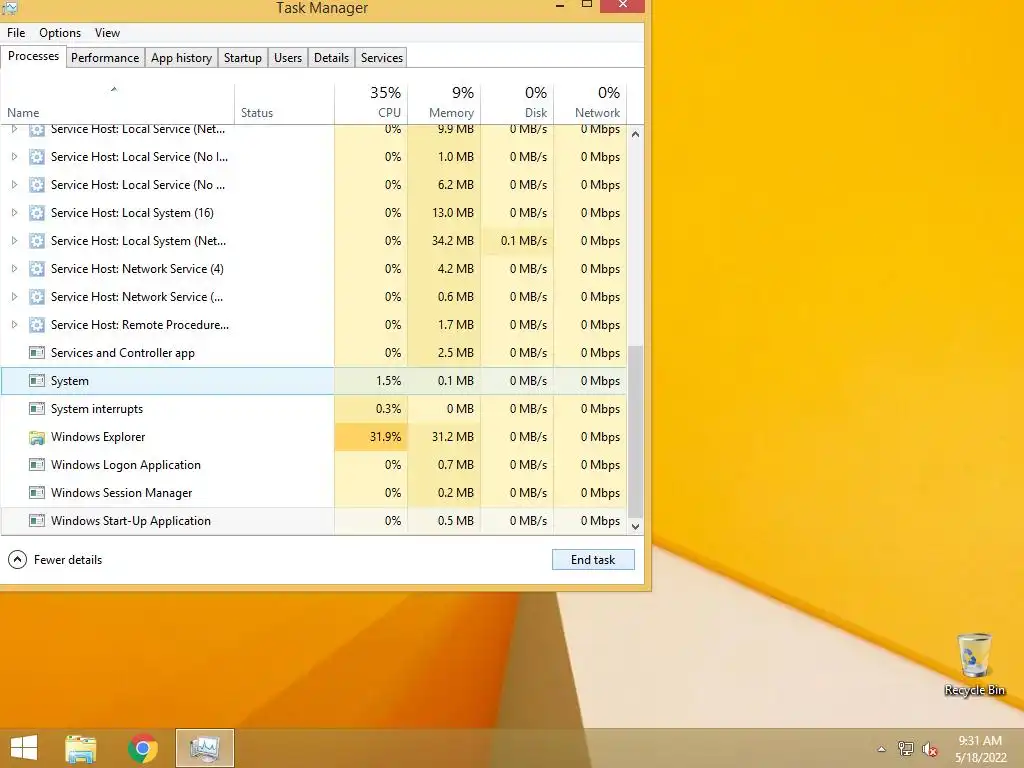Open the View menu
1024x768 pixels.
click(x=107, y=33)
